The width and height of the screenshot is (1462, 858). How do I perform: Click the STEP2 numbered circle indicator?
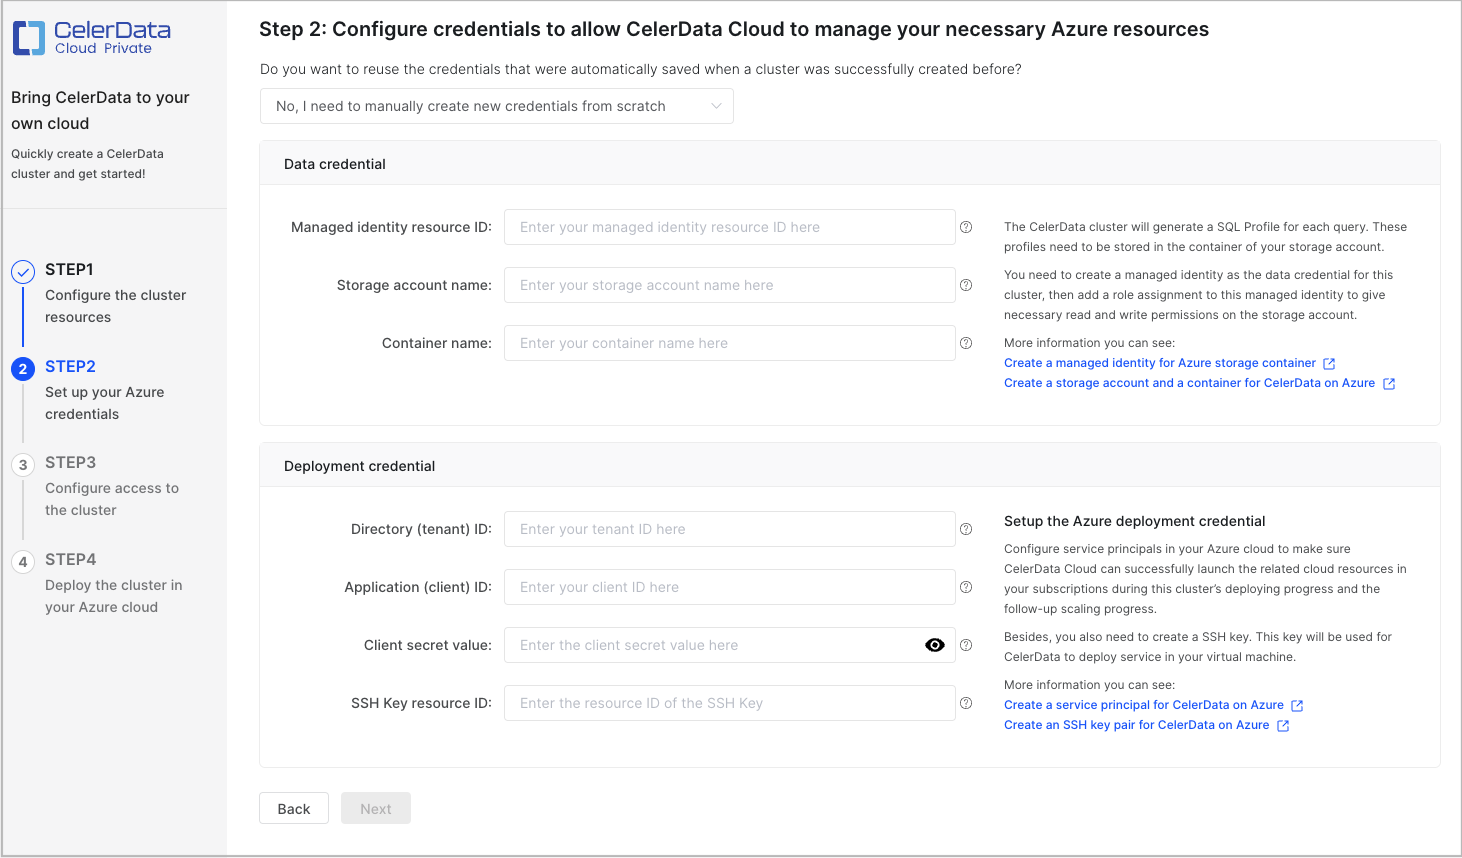click(23, 366)
